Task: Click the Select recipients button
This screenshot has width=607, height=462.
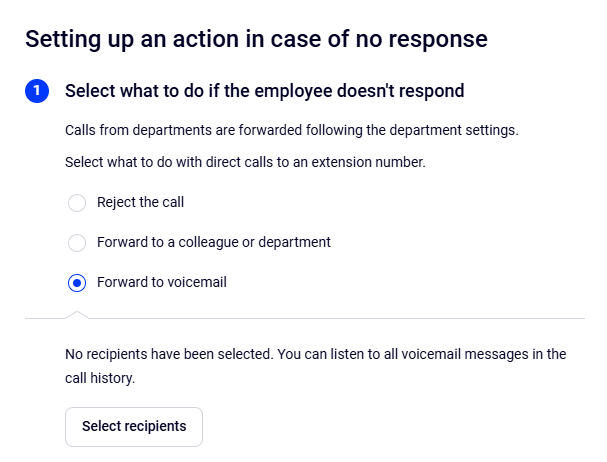Action: click(x=134, y=426)
